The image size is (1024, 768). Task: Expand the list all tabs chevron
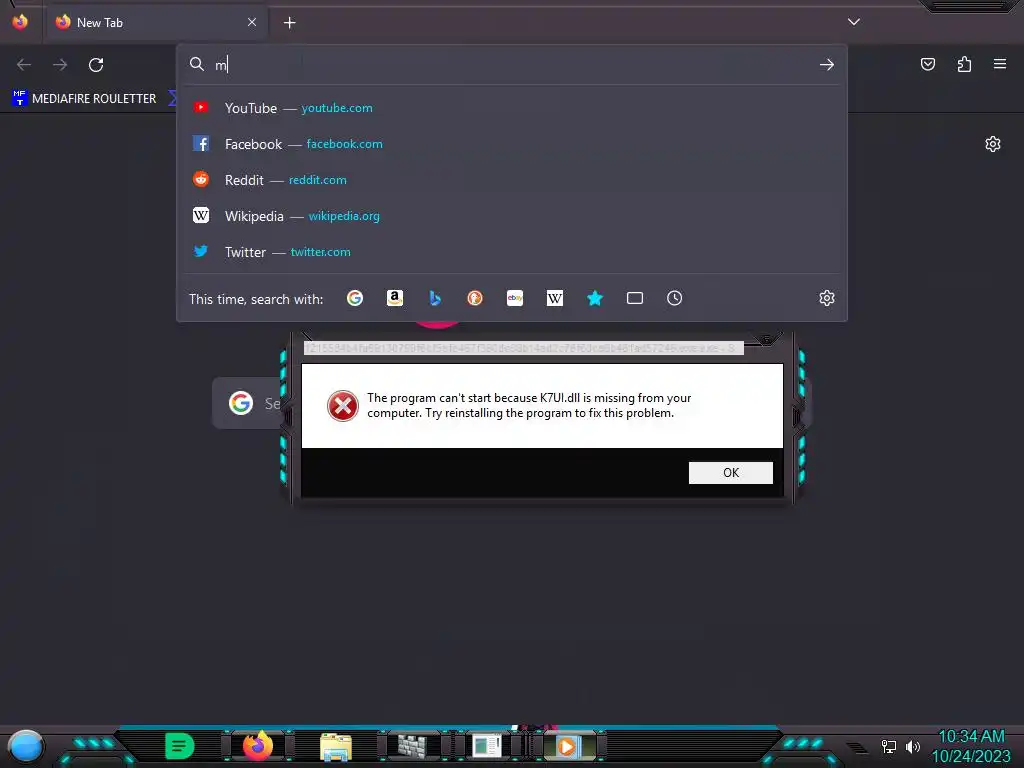854,22
